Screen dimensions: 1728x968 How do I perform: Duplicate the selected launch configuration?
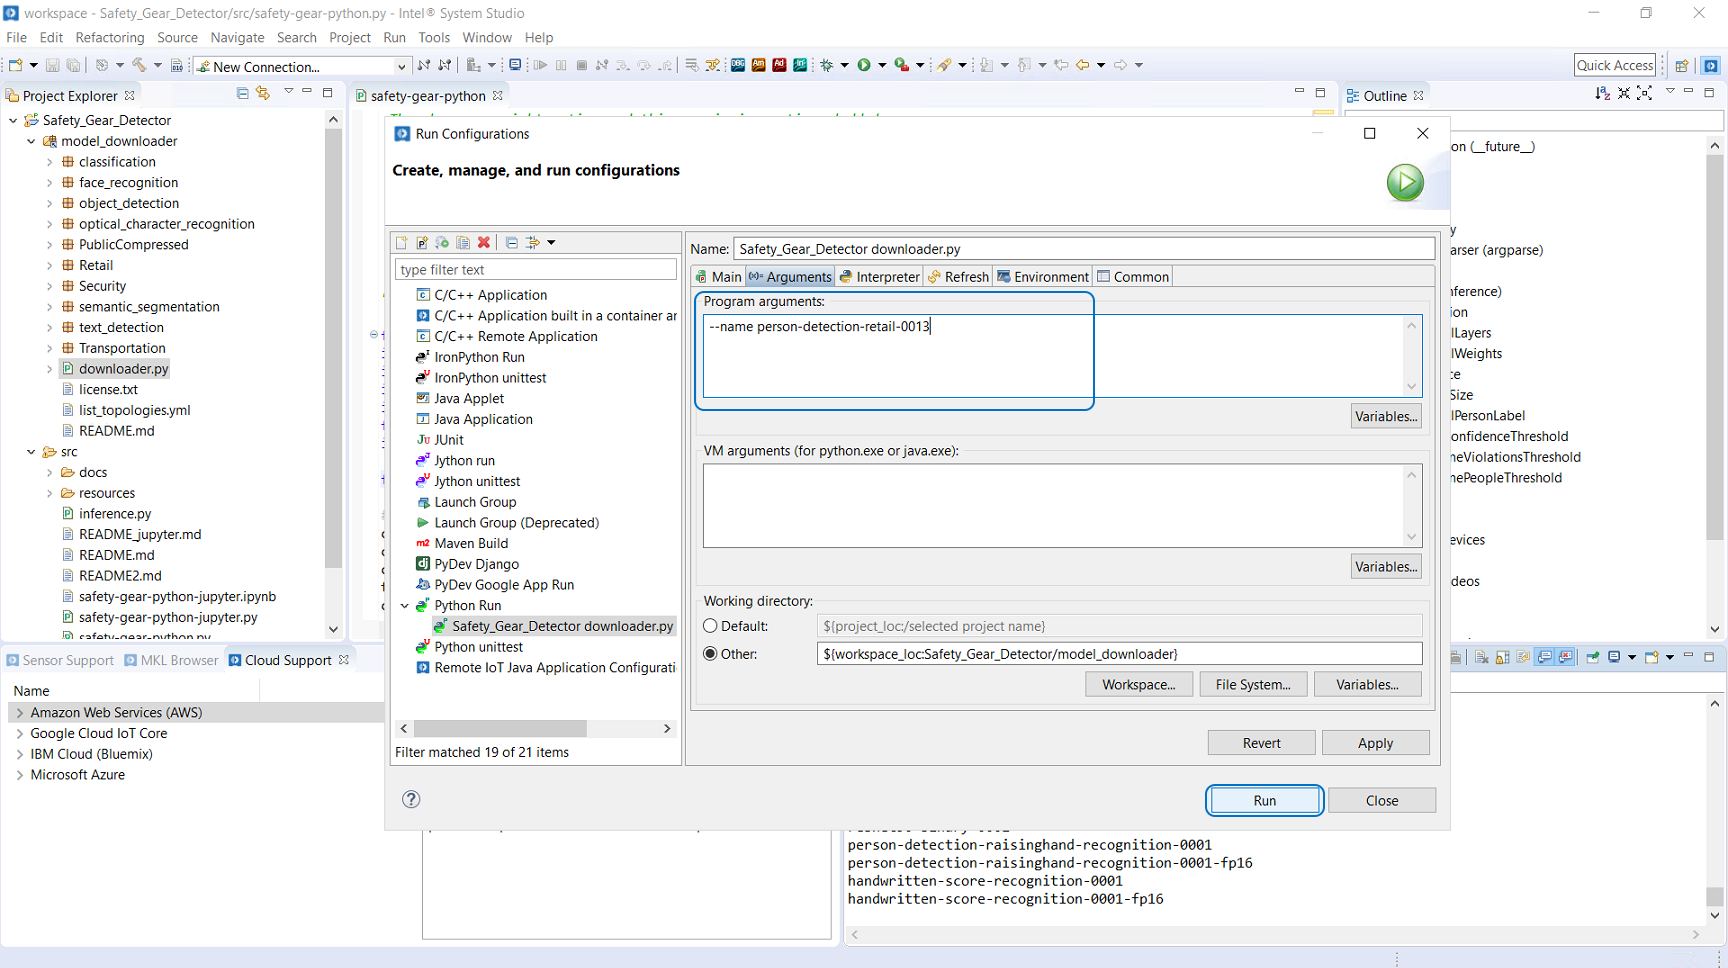tap(463, 243)
